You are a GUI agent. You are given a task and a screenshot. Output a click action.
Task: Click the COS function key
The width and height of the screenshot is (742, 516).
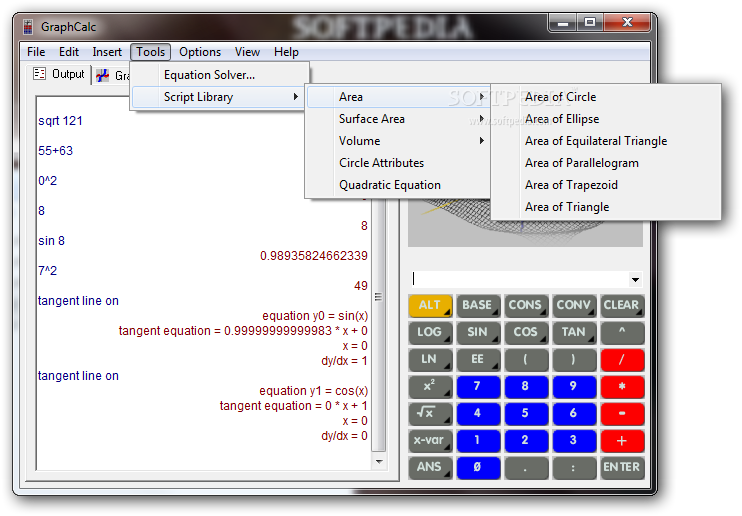pos(526,332)
